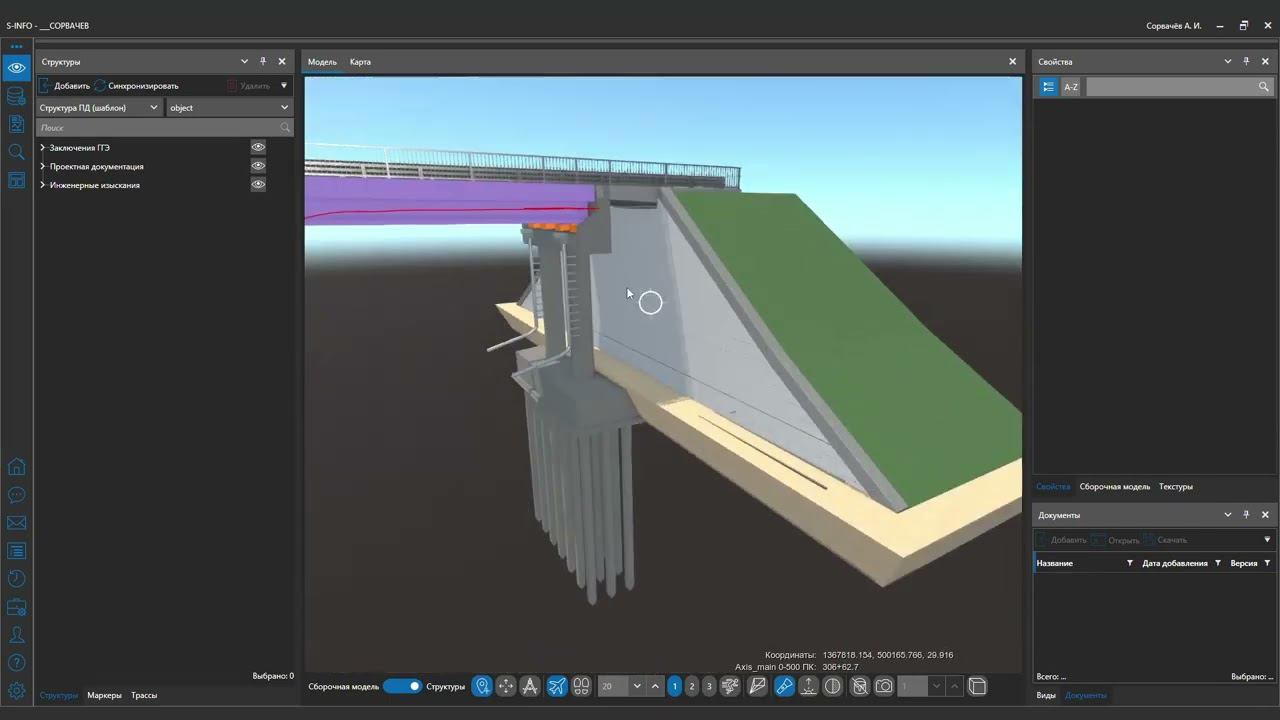Open the layout panels icon in left sidebar
This screenshot has height=720, width=1280.
[x=16, y=180]
